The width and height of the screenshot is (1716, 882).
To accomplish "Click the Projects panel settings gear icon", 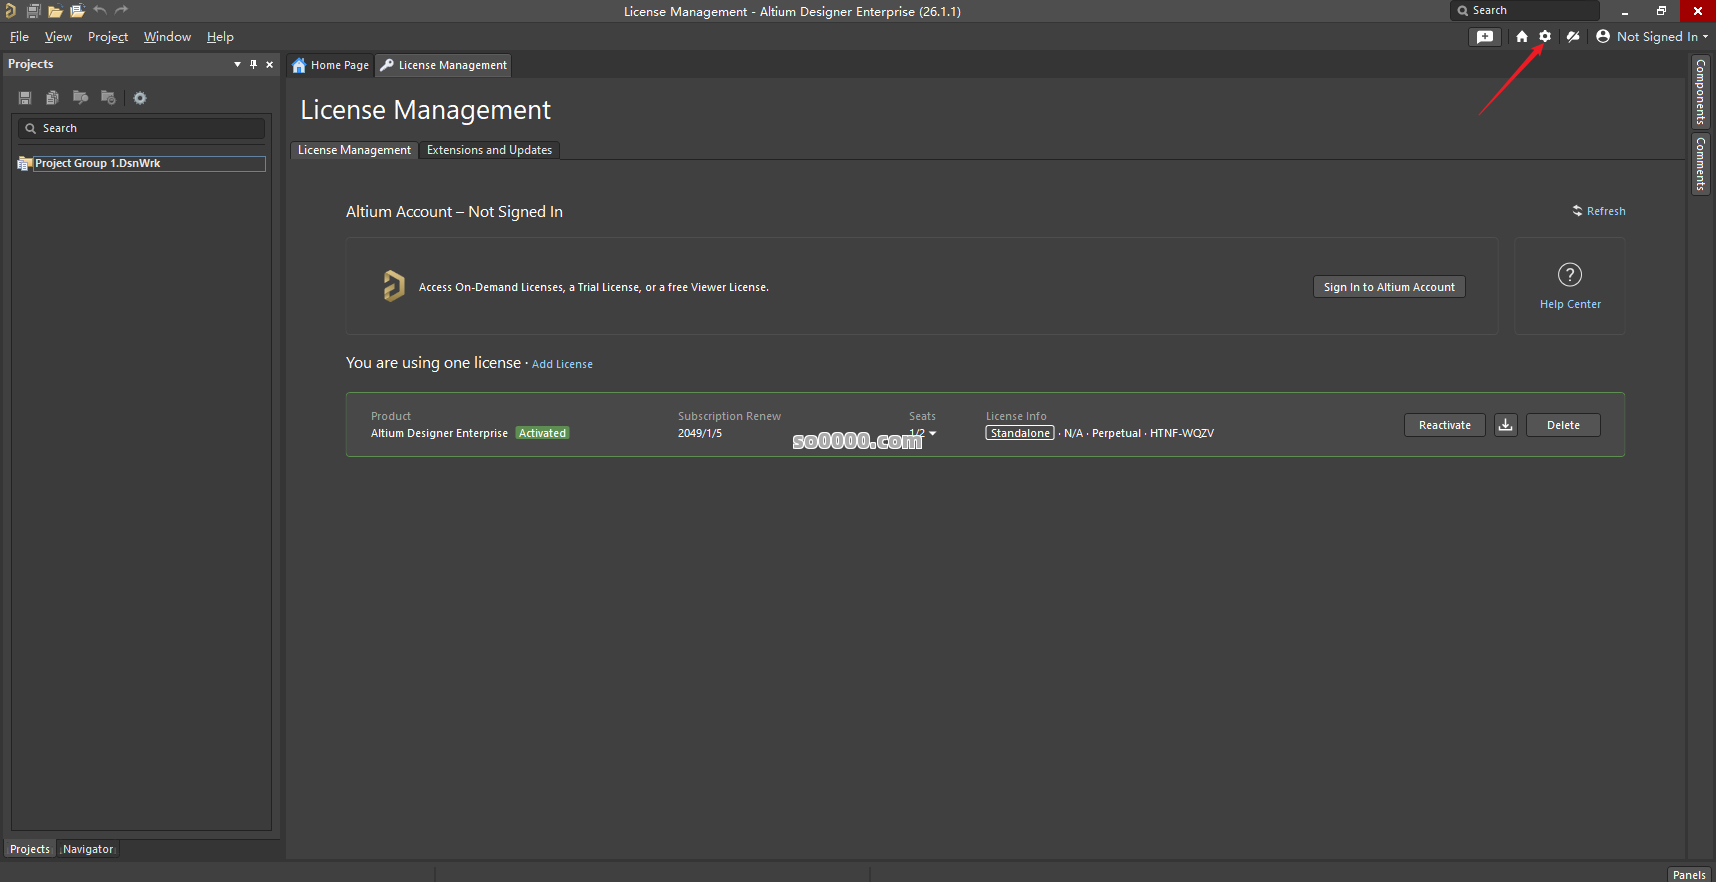I will point(140,98).
